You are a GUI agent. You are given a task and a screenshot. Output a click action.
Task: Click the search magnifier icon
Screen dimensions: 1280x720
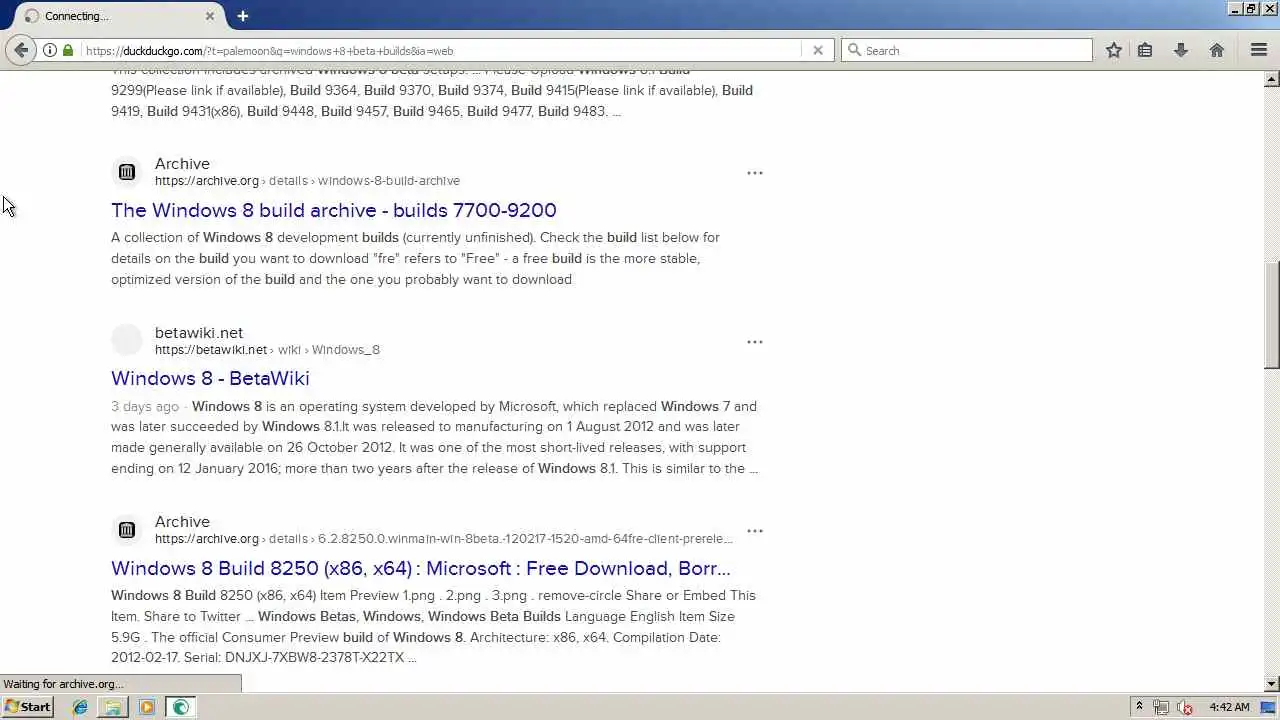pos(854,50)
